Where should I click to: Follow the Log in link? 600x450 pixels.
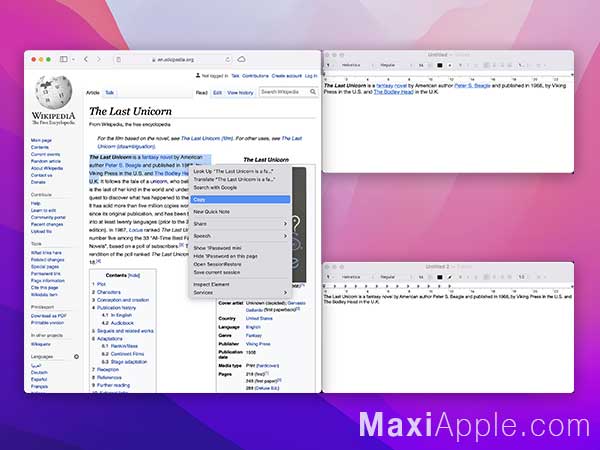coord(311,76)
